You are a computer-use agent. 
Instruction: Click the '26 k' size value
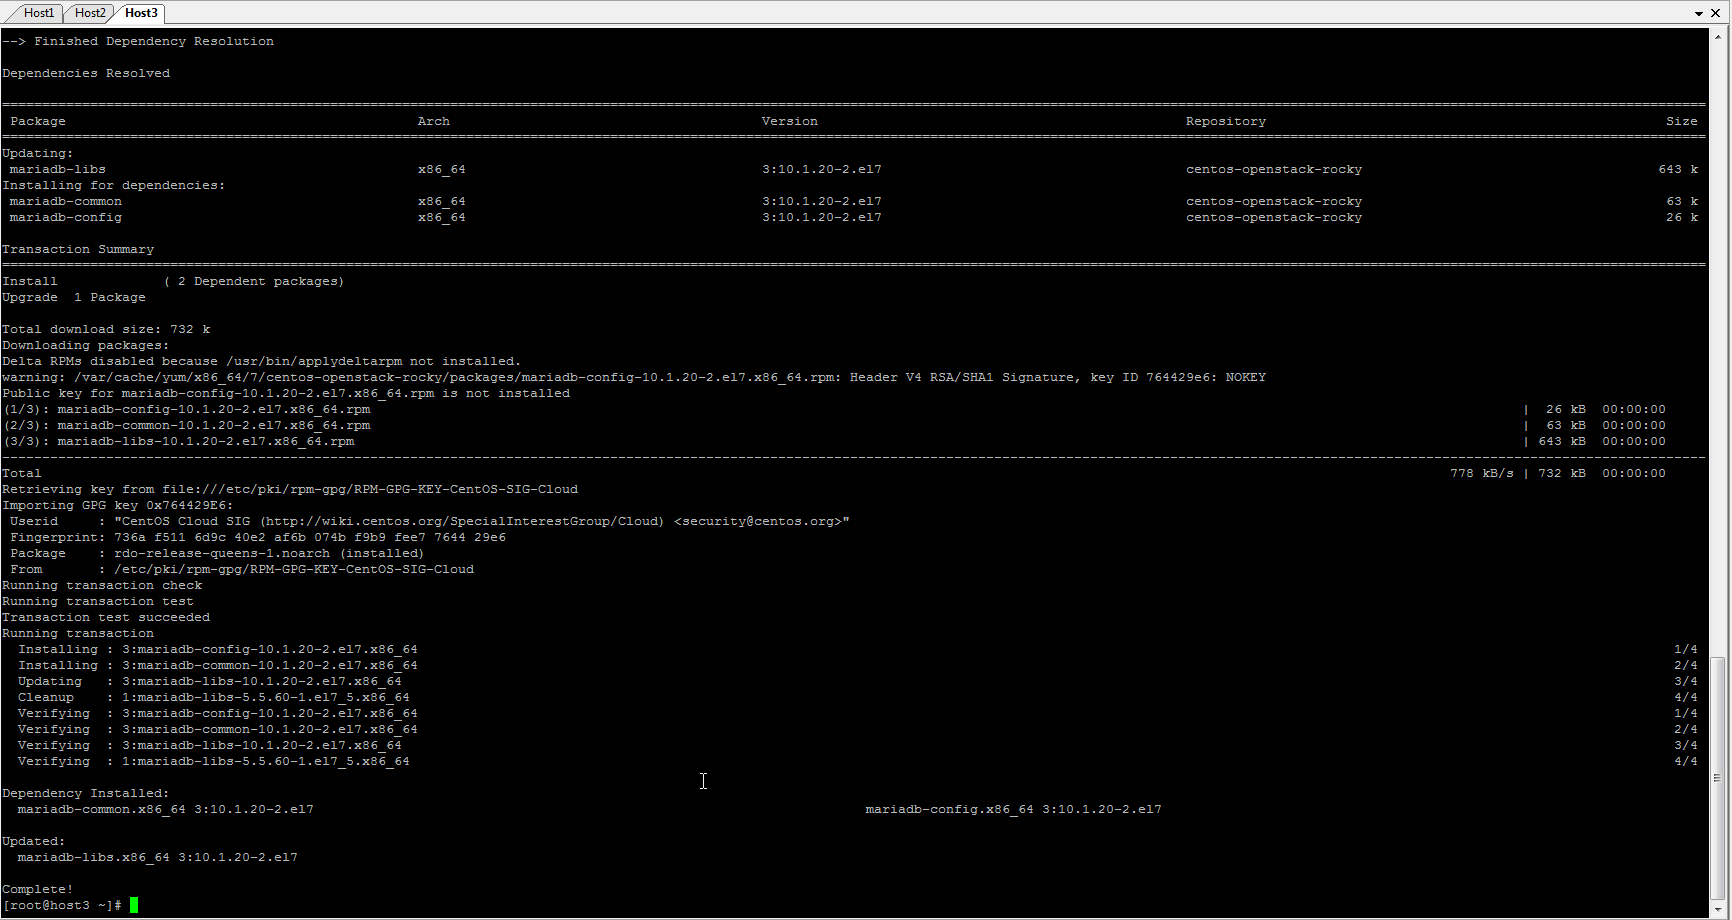pyautogui.click(x=1682, y=217)
